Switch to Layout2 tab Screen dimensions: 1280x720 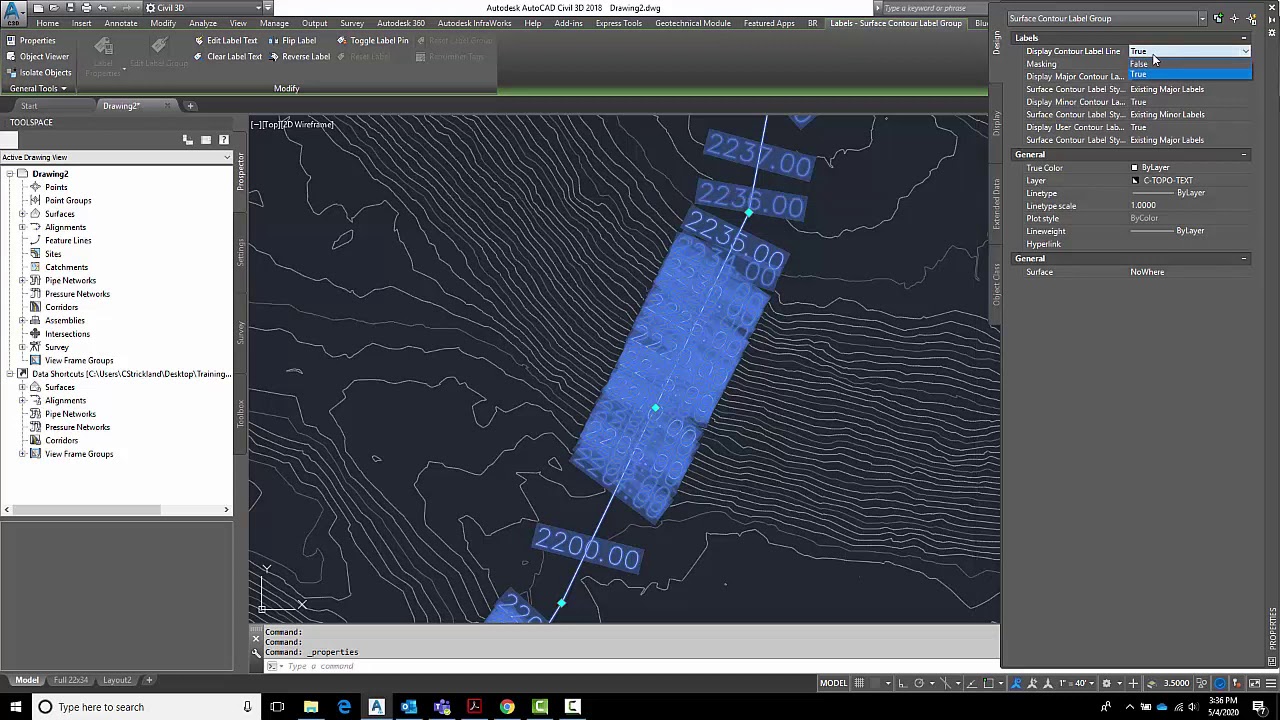pyautogui.click(x=117, y=681)
